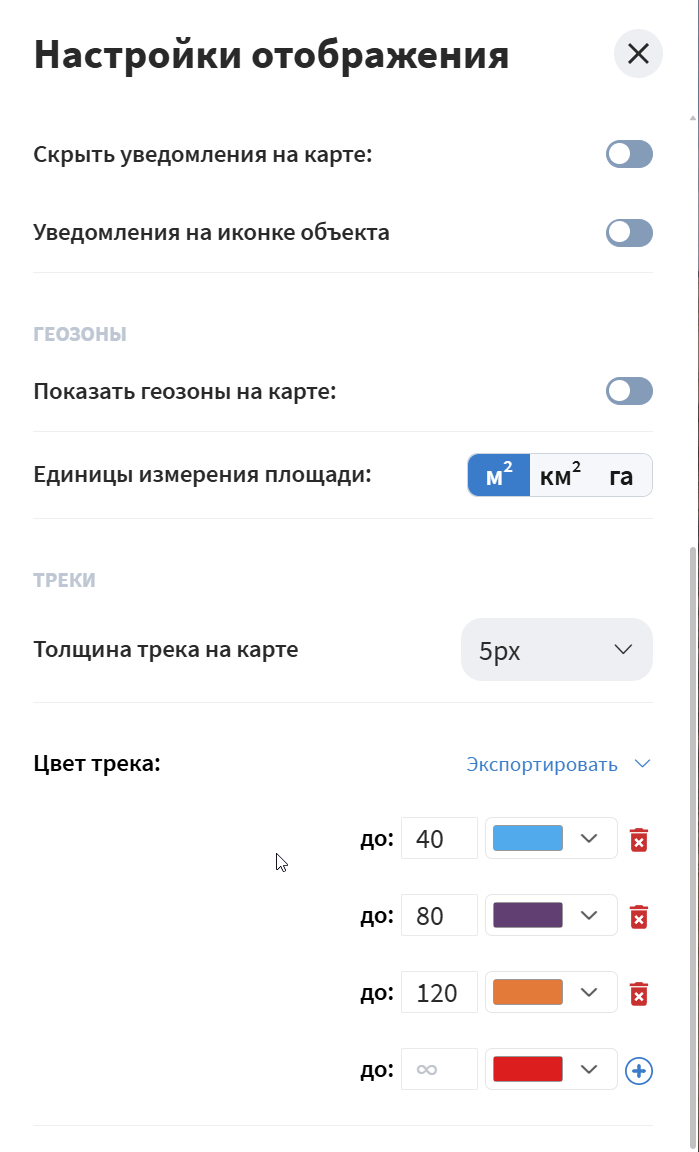This screenshot has width=699, height=1152.
Task: Edit the speed value 40 field
Action: 439,838
